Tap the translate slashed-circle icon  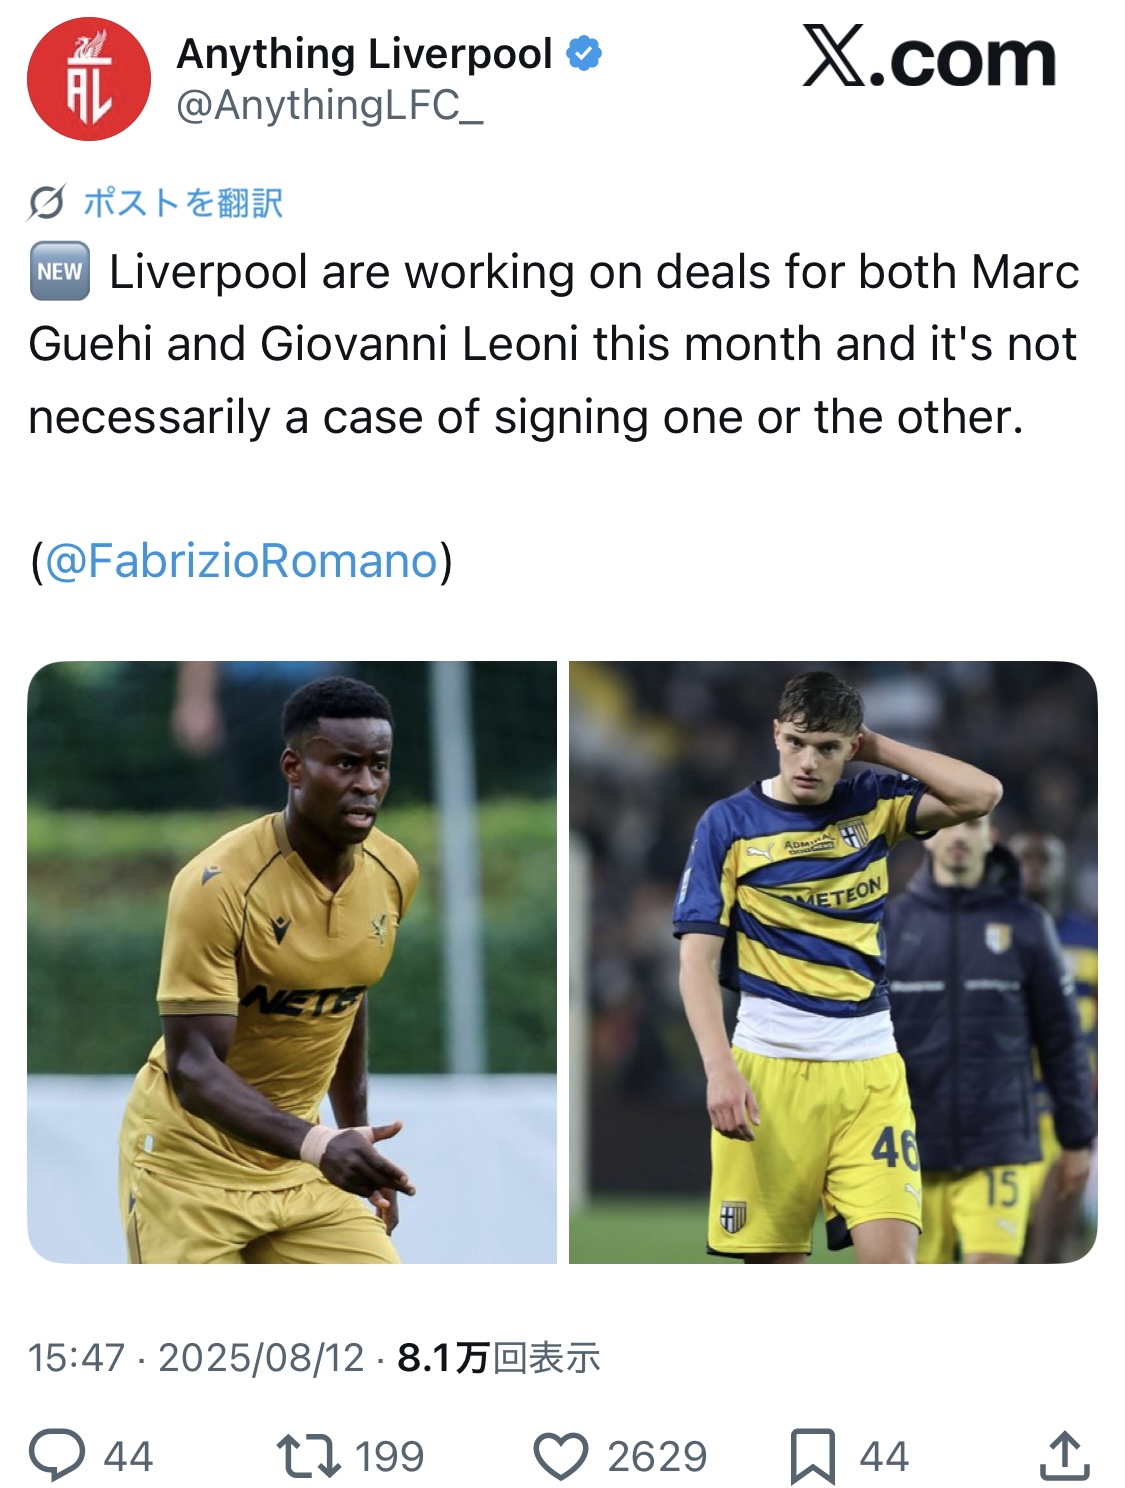[46, 203]
